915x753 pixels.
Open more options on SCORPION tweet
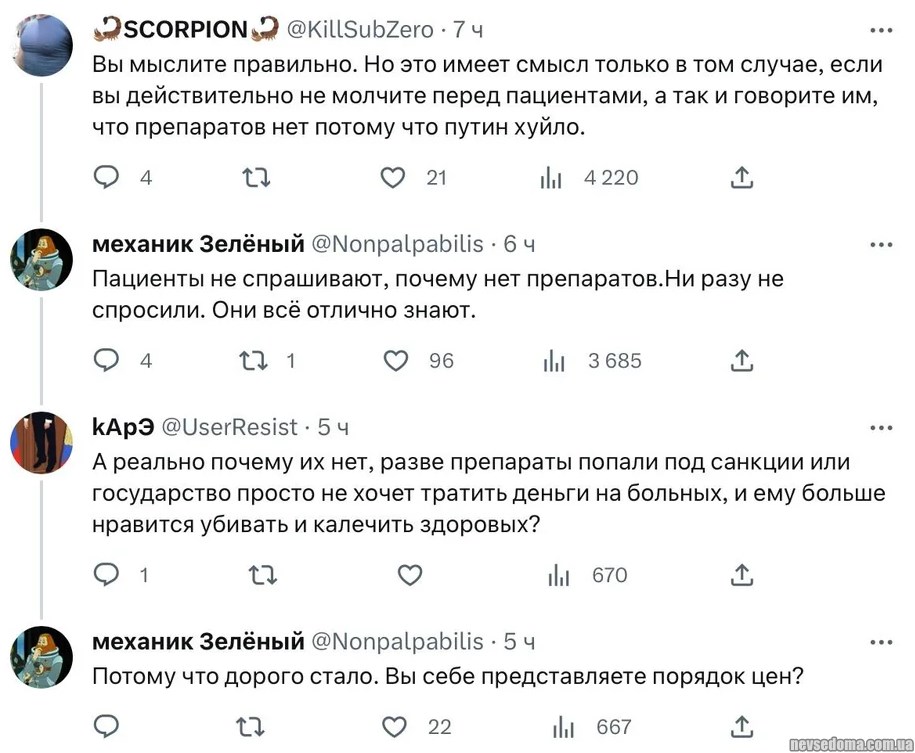[881, 30]
